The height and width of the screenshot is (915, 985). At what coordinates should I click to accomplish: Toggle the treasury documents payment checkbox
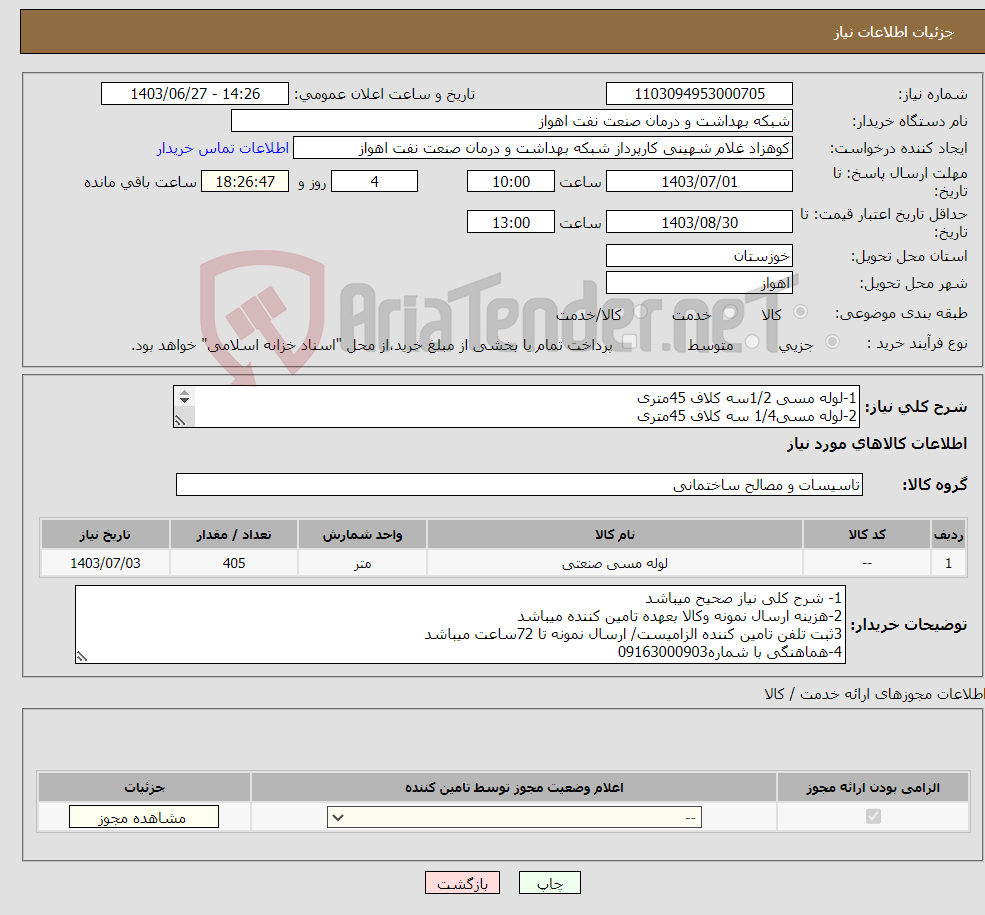click(629, 342)
